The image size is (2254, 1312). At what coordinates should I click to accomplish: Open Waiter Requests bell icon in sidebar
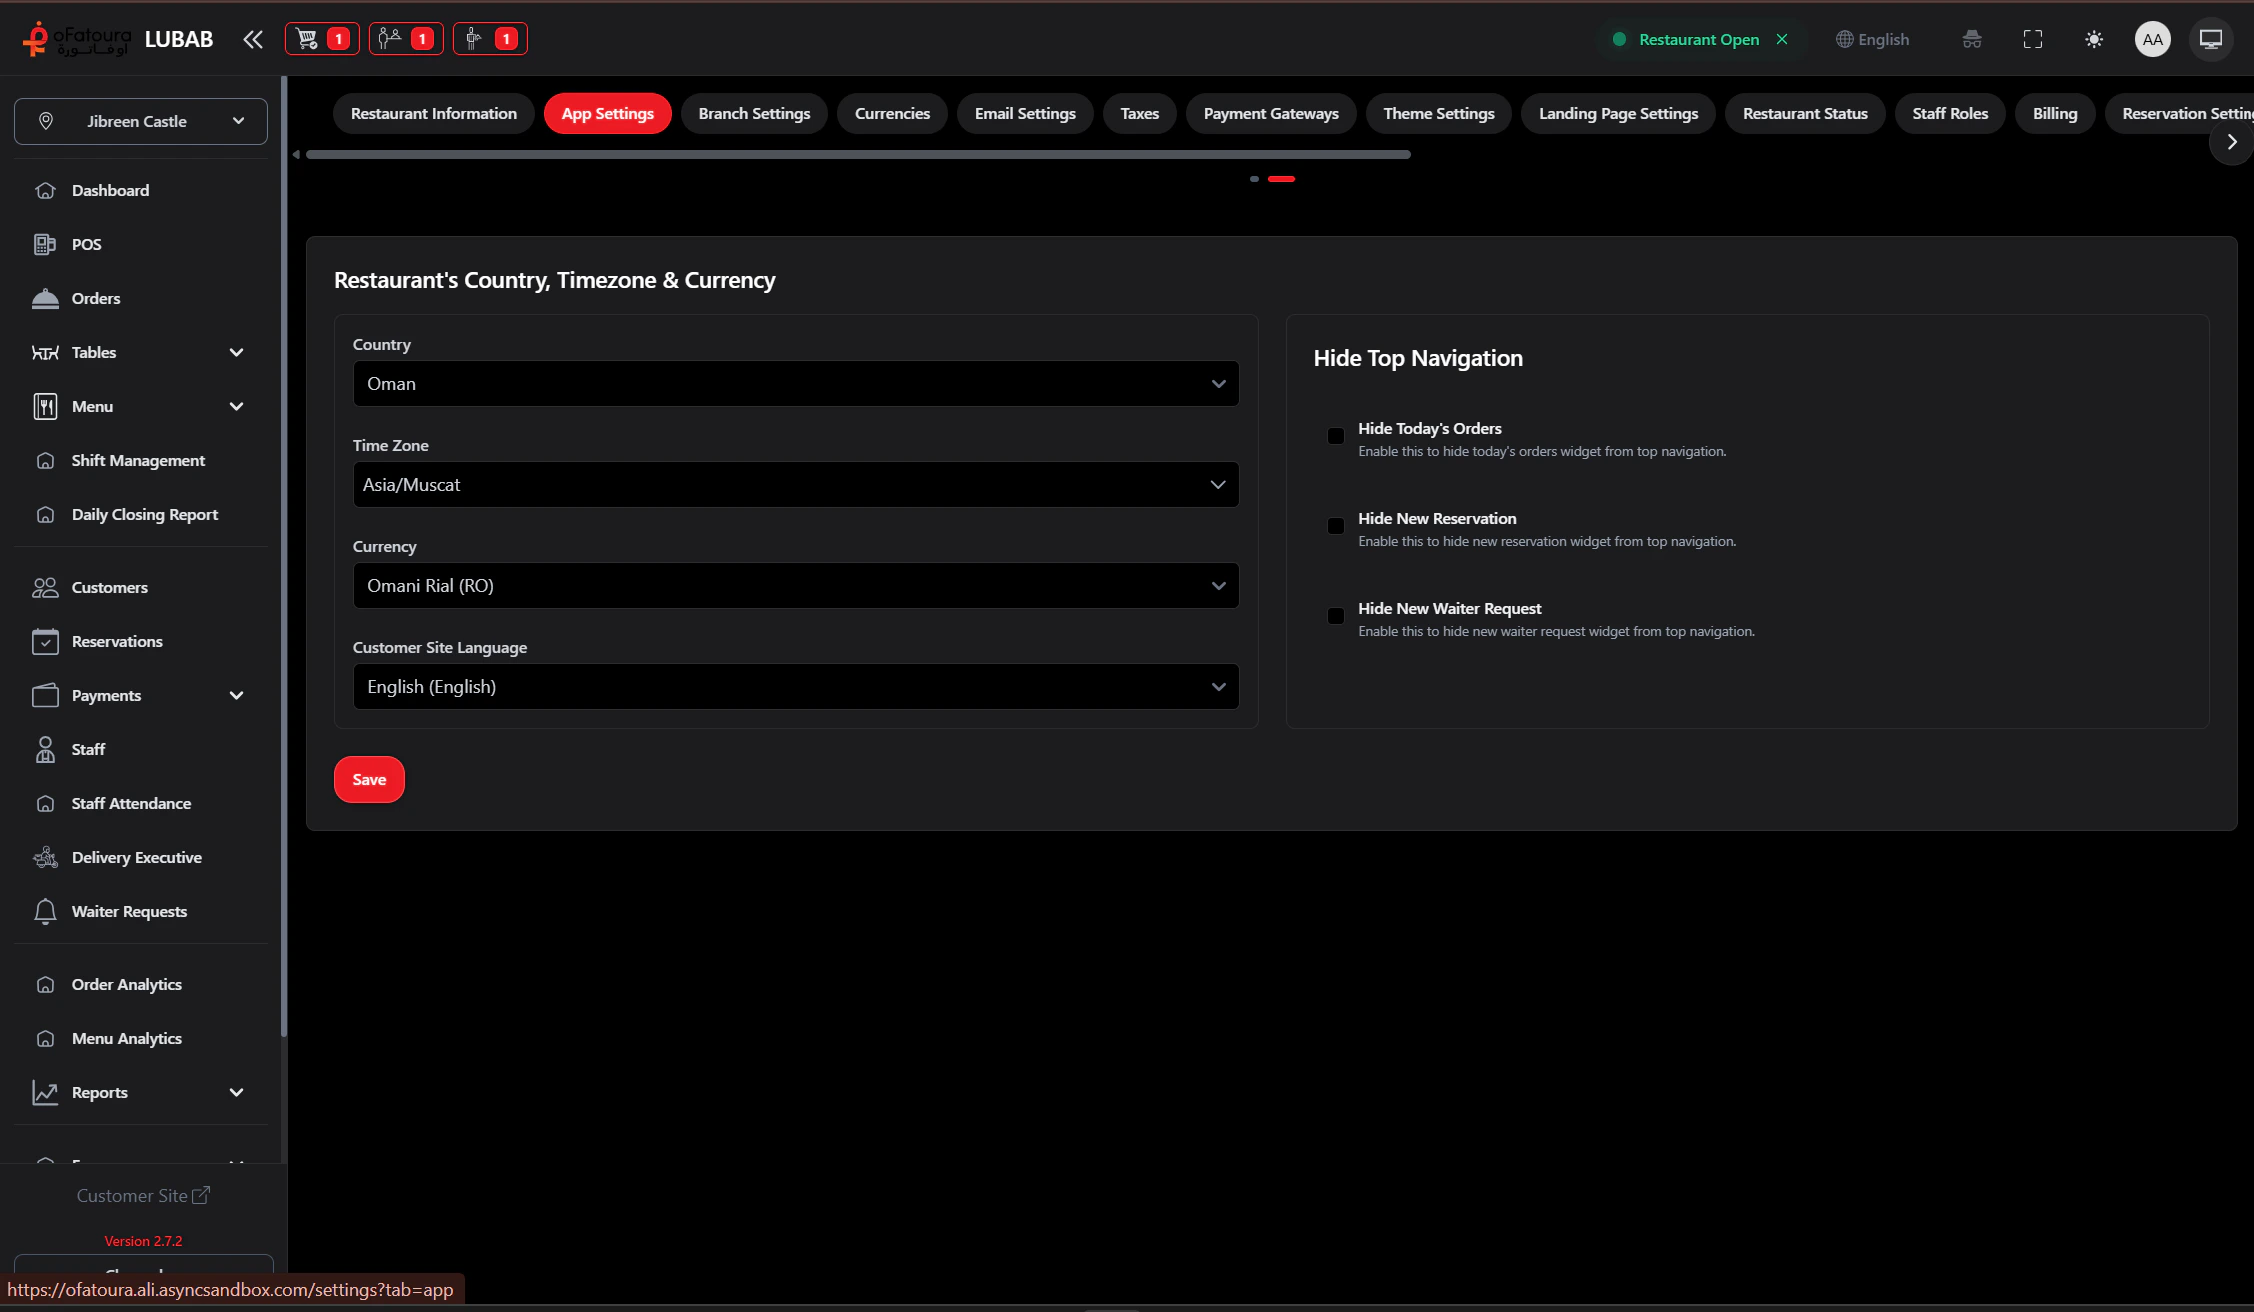pyautogui.click(x=45, y=911)
